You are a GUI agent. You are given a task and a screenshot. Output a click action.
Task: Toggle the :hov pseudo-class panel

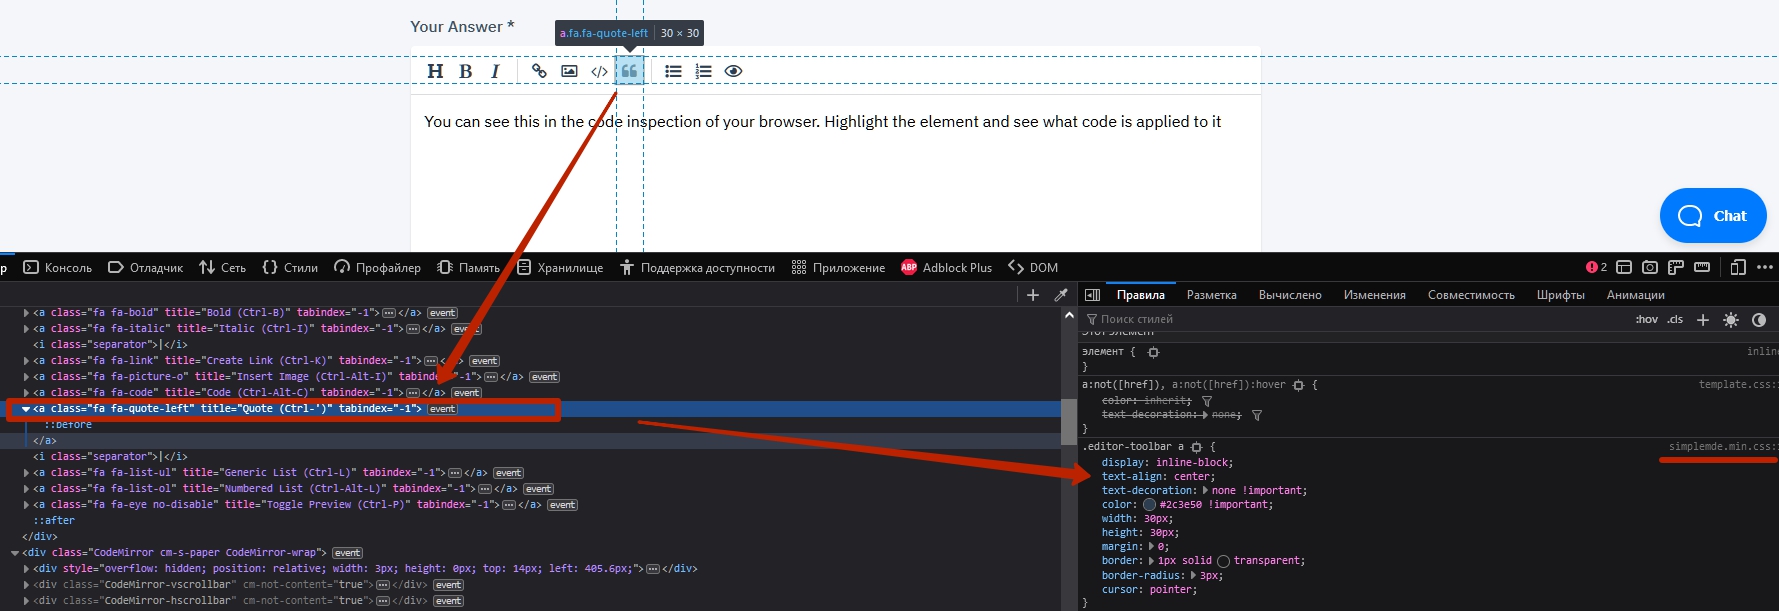[1646, 320]
